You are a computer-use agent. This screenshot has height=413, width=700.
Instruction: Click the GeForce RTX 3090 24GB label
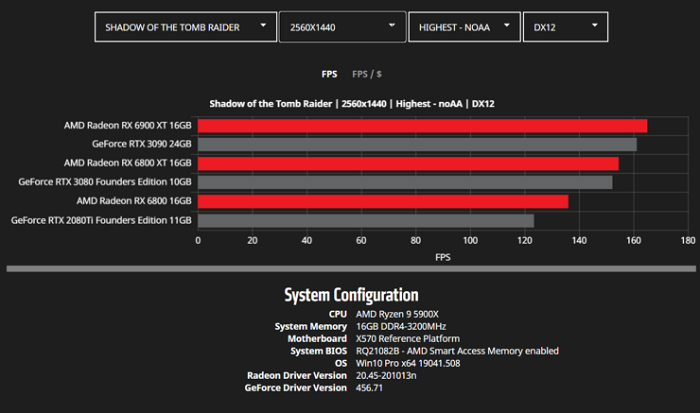(139, 144)
